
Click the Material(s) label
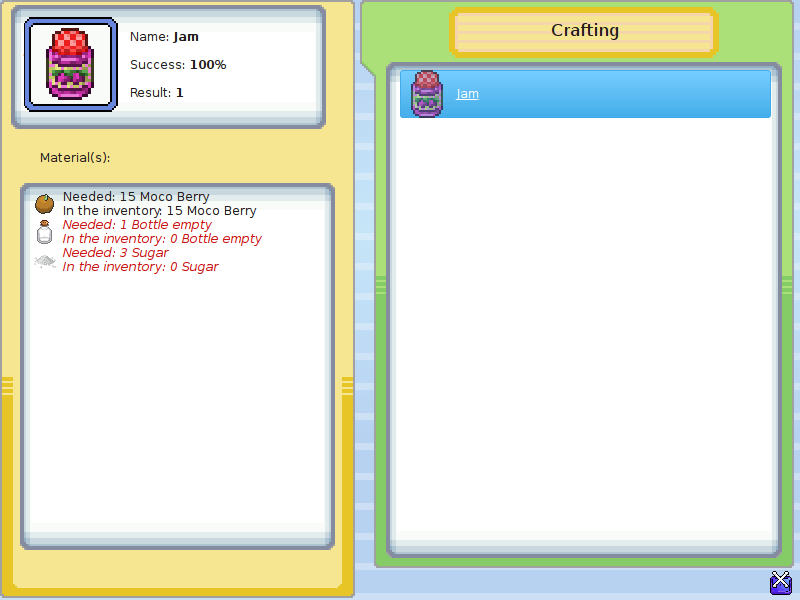click(x=75, y=157)
